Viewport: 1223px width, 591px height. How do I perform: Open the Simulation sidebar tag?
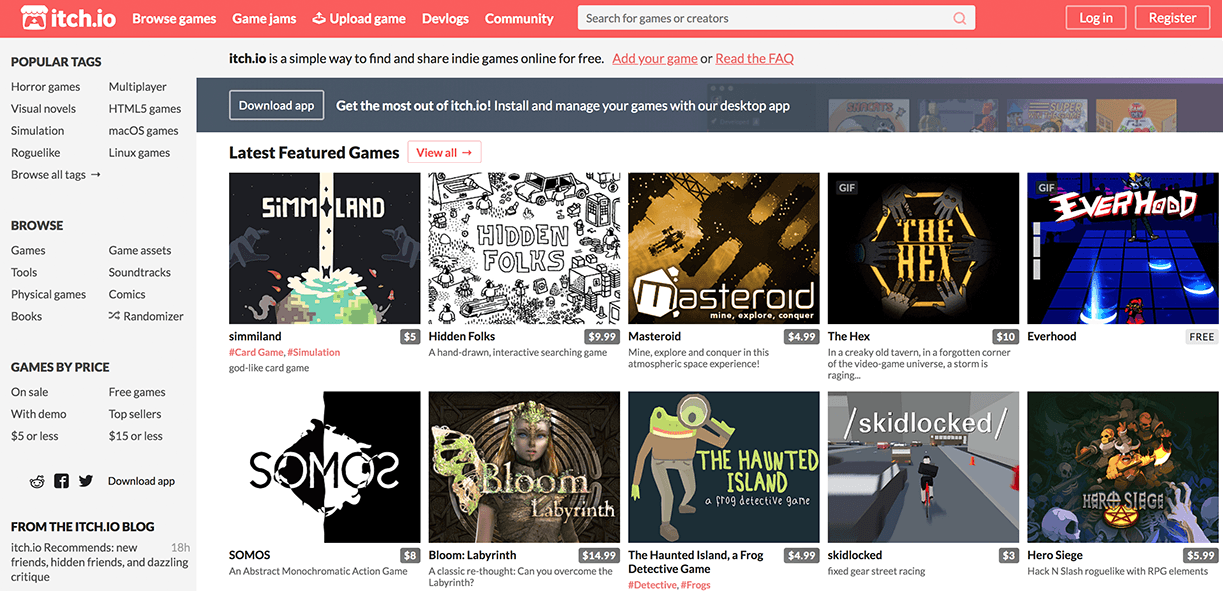coord(37,131)
